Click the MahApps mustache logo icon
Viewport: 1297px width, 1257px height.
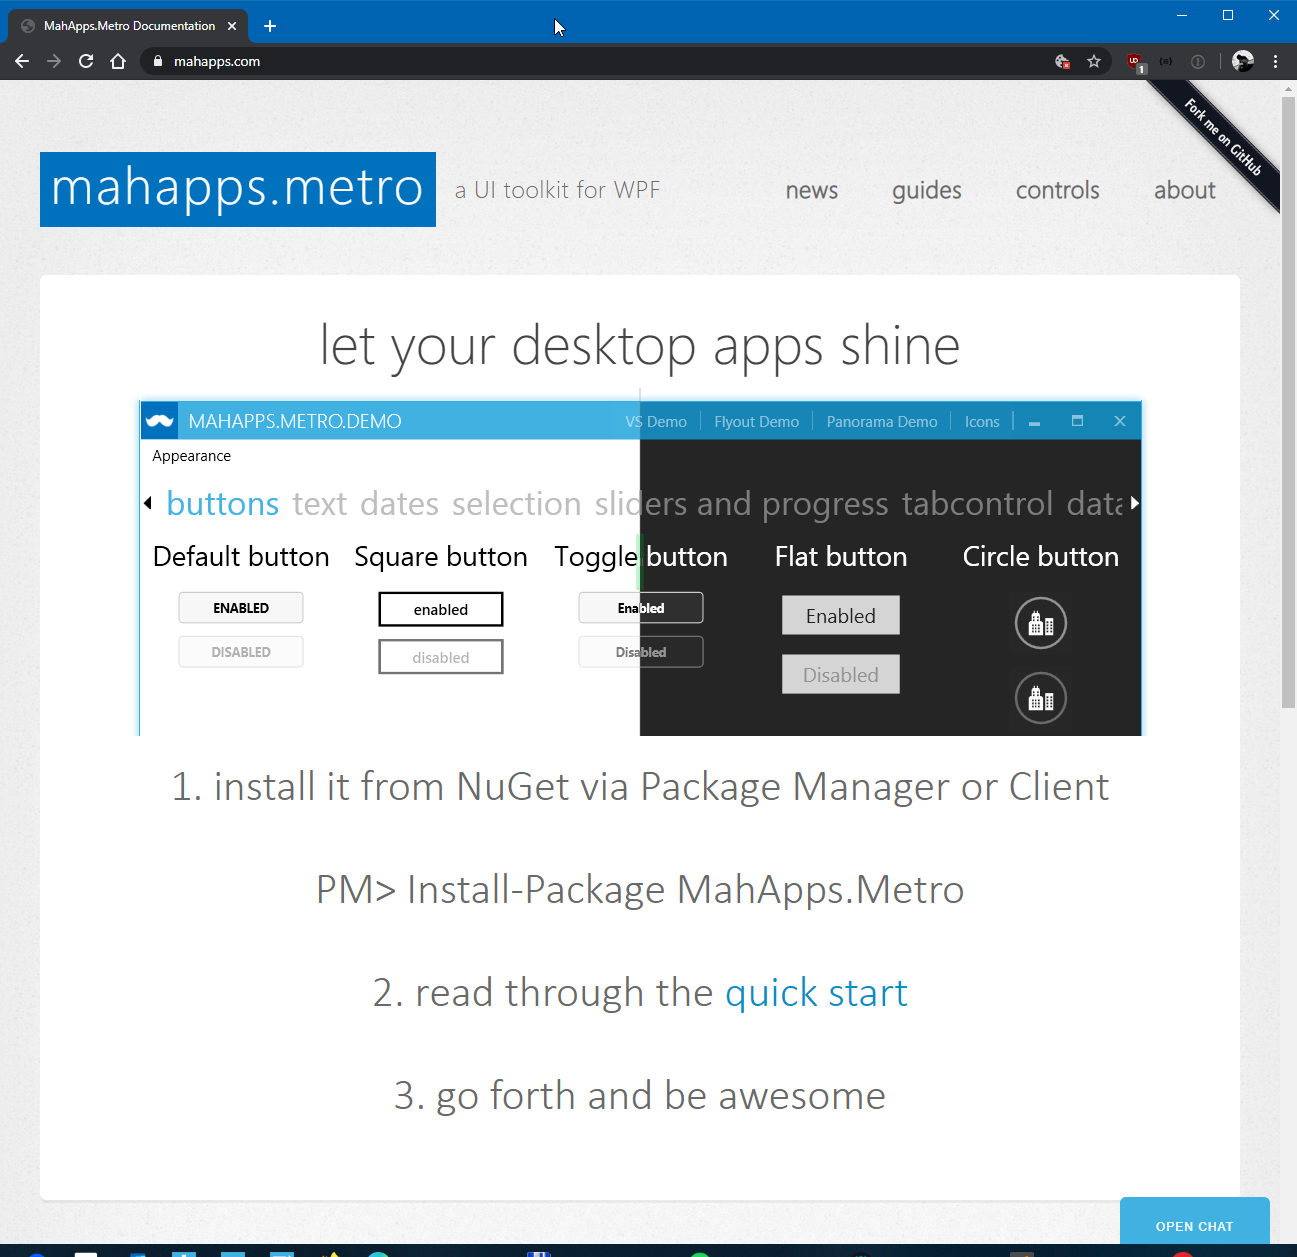pyautogui.click(x=159, y=421)
